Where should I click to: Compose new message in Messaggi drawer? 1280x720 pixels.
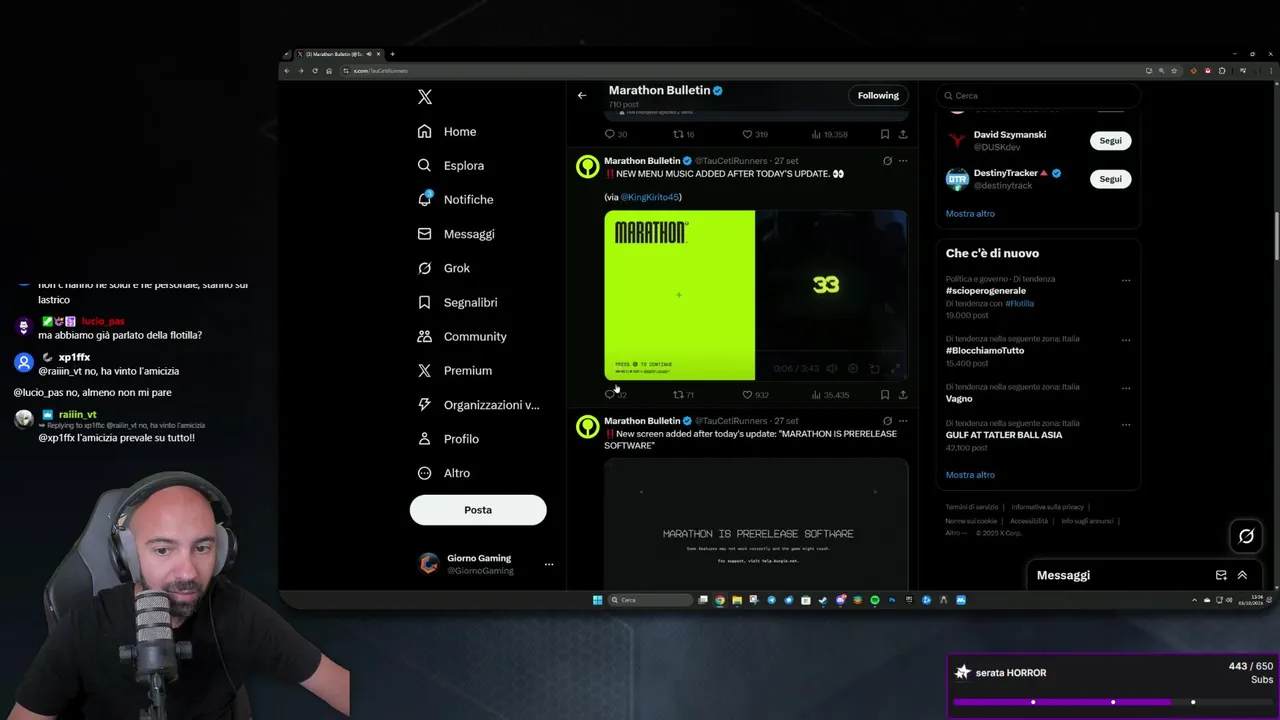pos(1221,576)
